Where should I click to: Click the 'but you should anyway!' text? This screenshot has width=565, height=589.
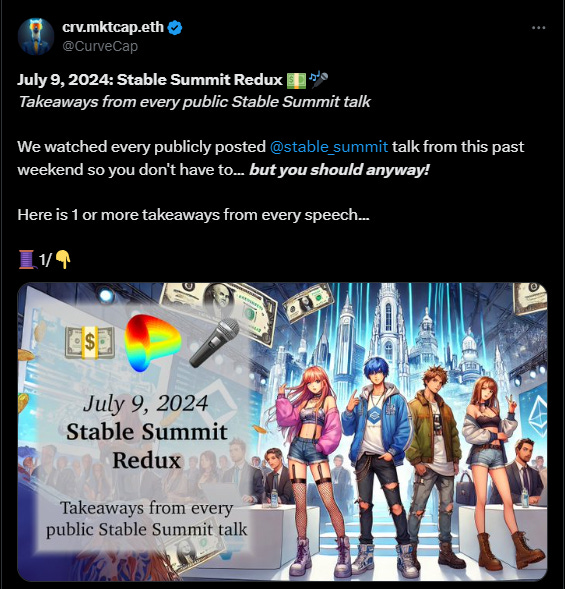pos(339,170)
